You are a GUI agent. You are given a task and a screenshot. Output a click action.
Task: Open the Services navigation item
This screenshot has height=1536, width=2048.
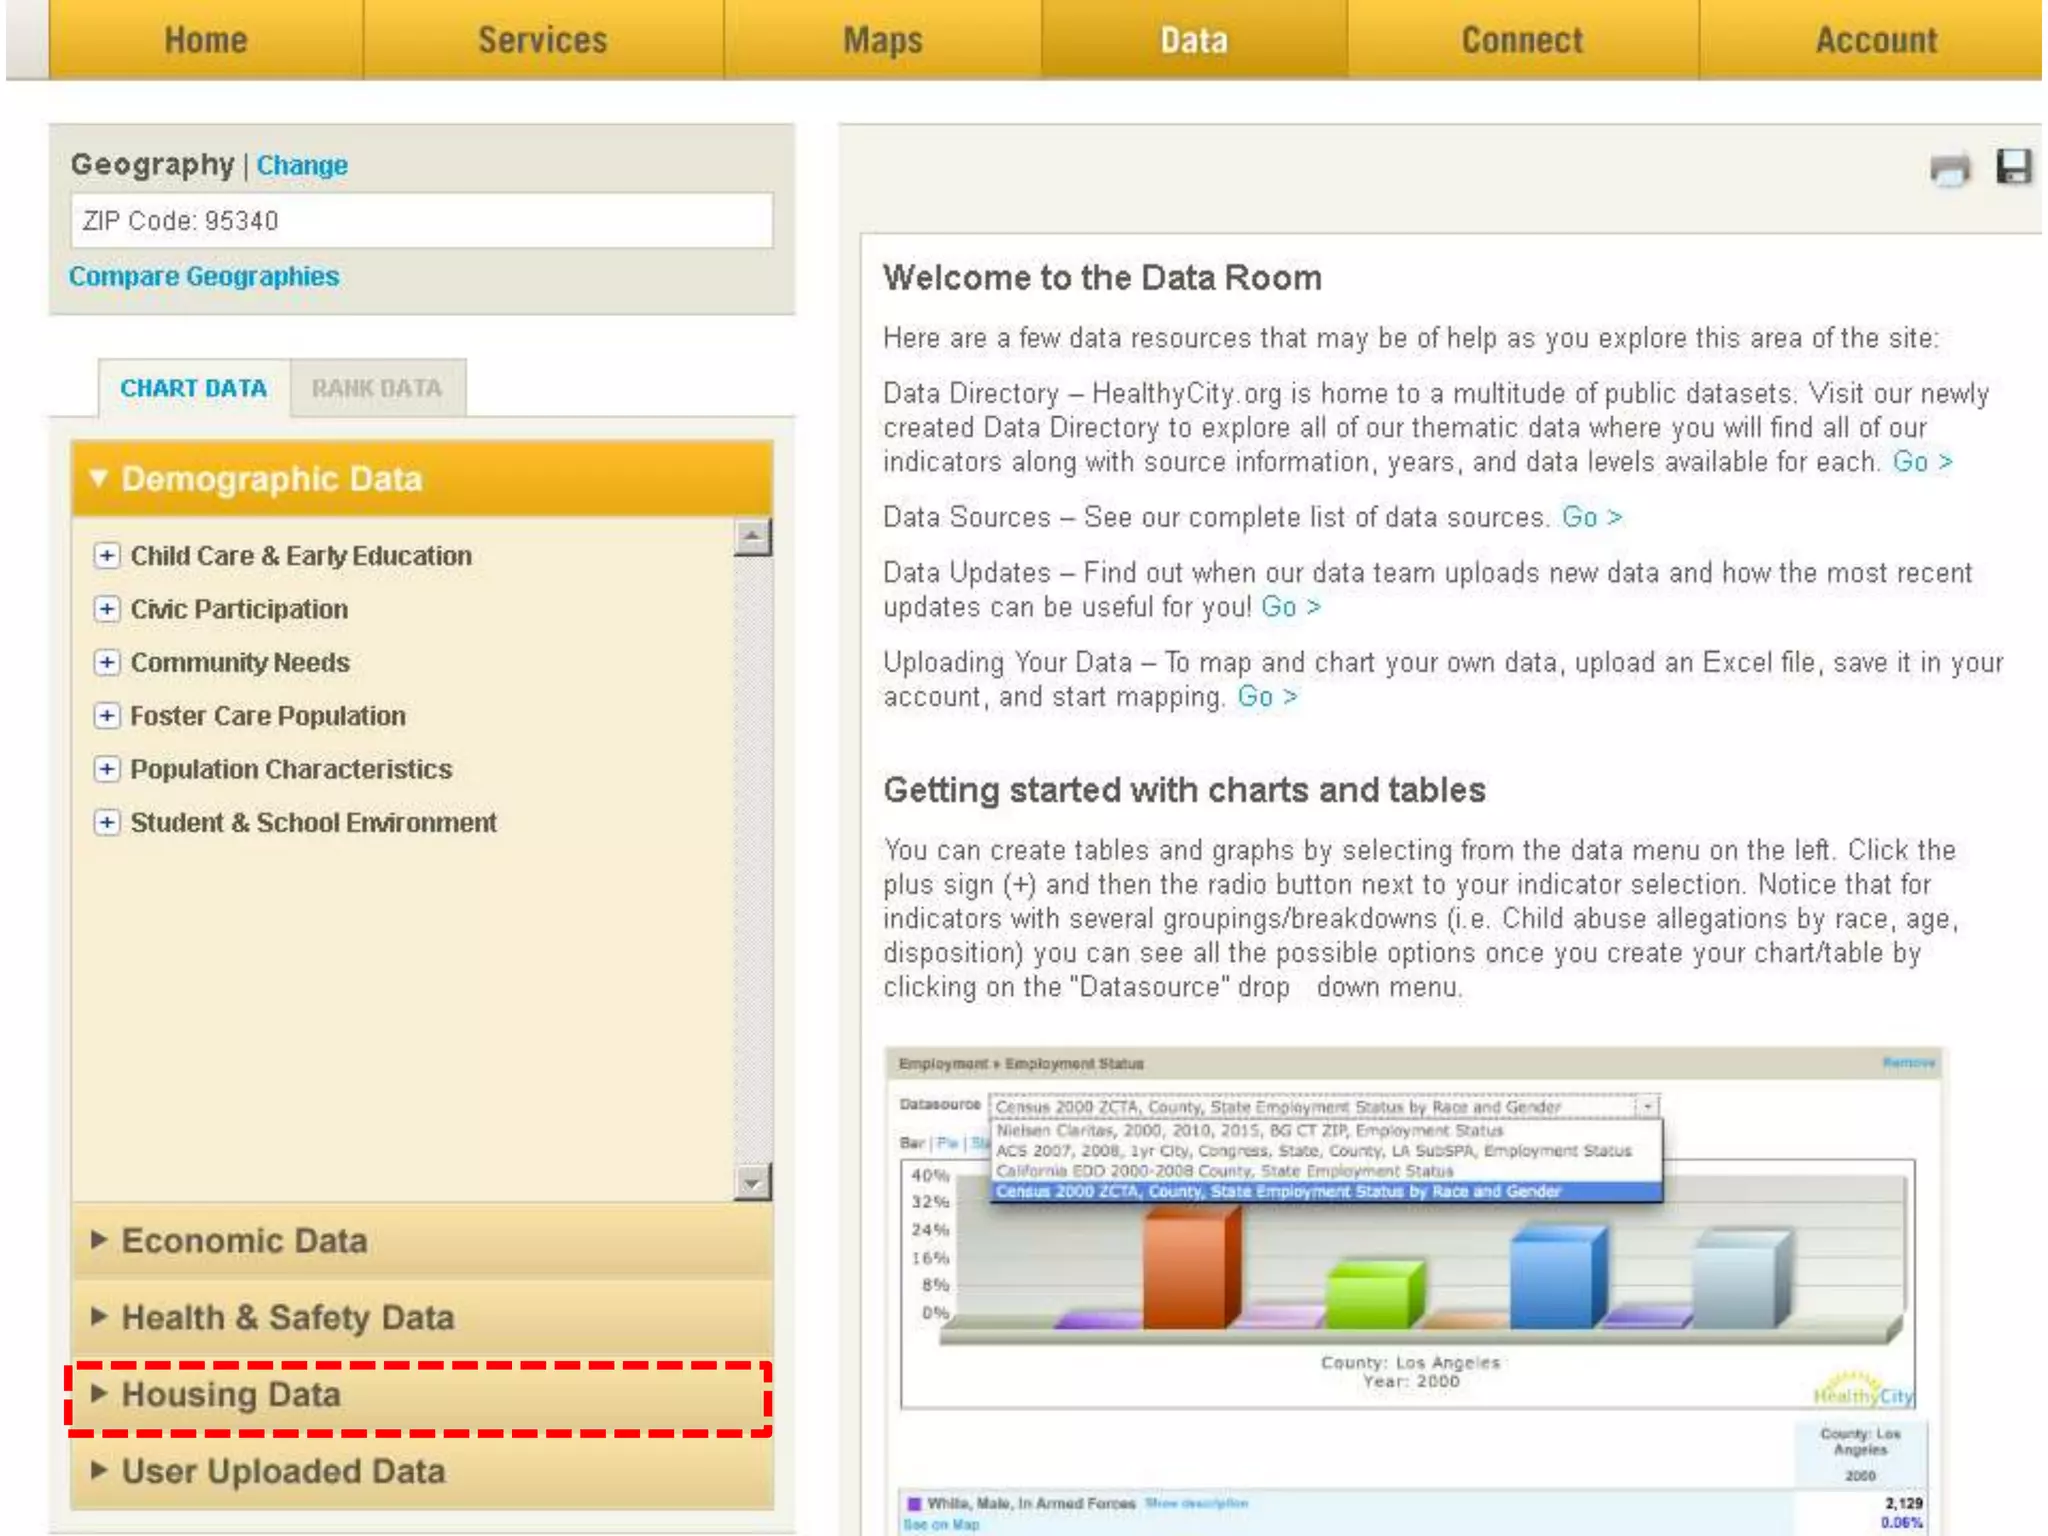[542, 40]
